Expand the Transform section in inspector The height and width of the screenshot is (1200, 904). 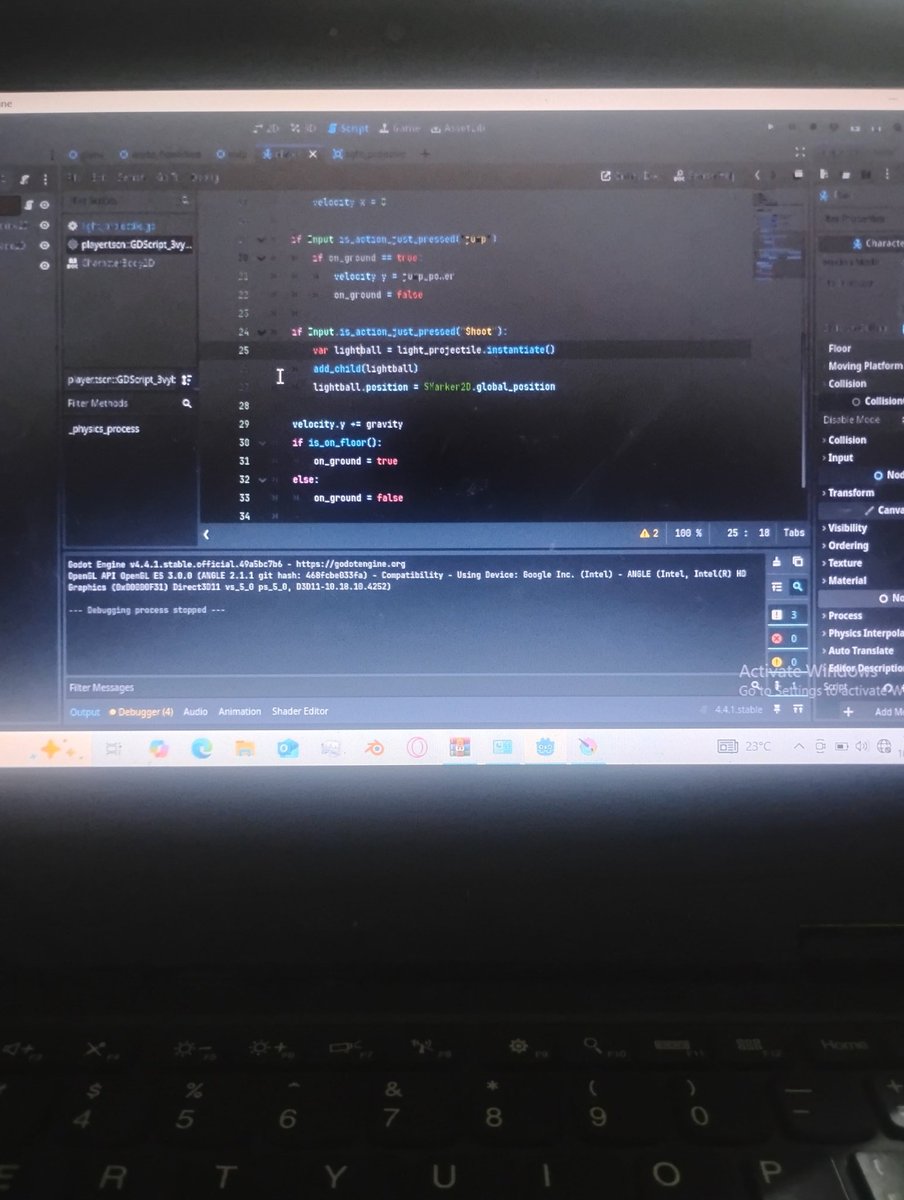[849, 493]
